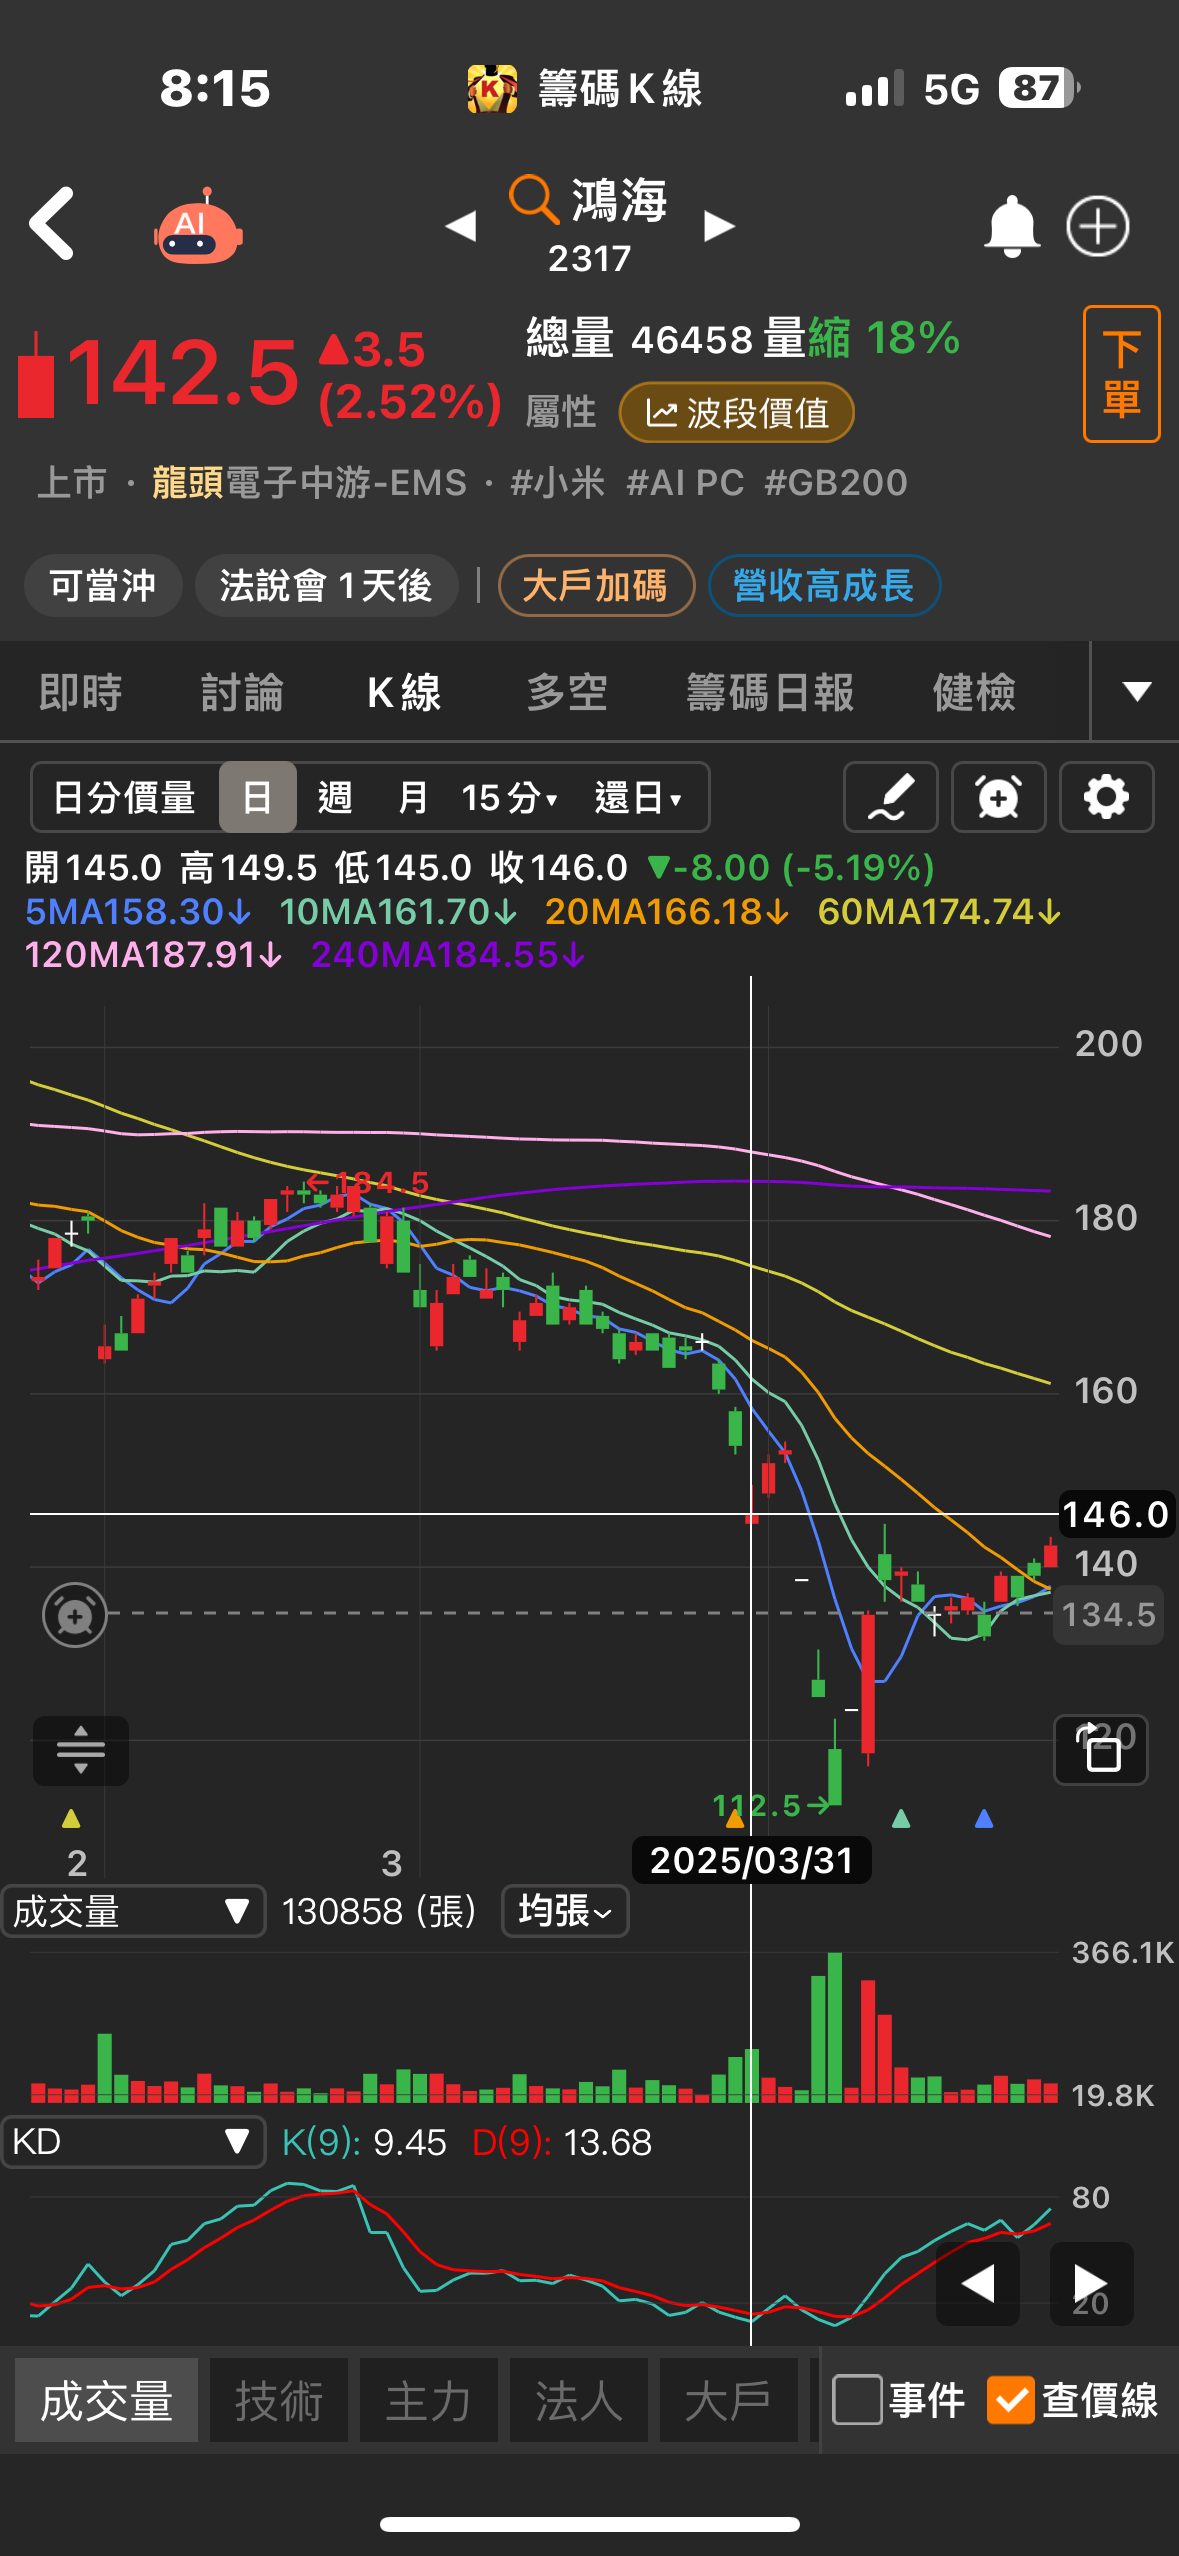Tap the green event triangle marker
This screenshot has height=2556, width=1179.
900,1818
